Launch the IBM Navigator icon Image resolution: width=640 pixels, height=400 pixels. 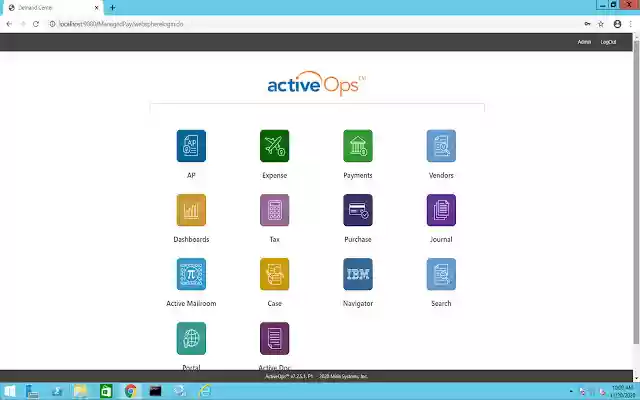(358, 274)
